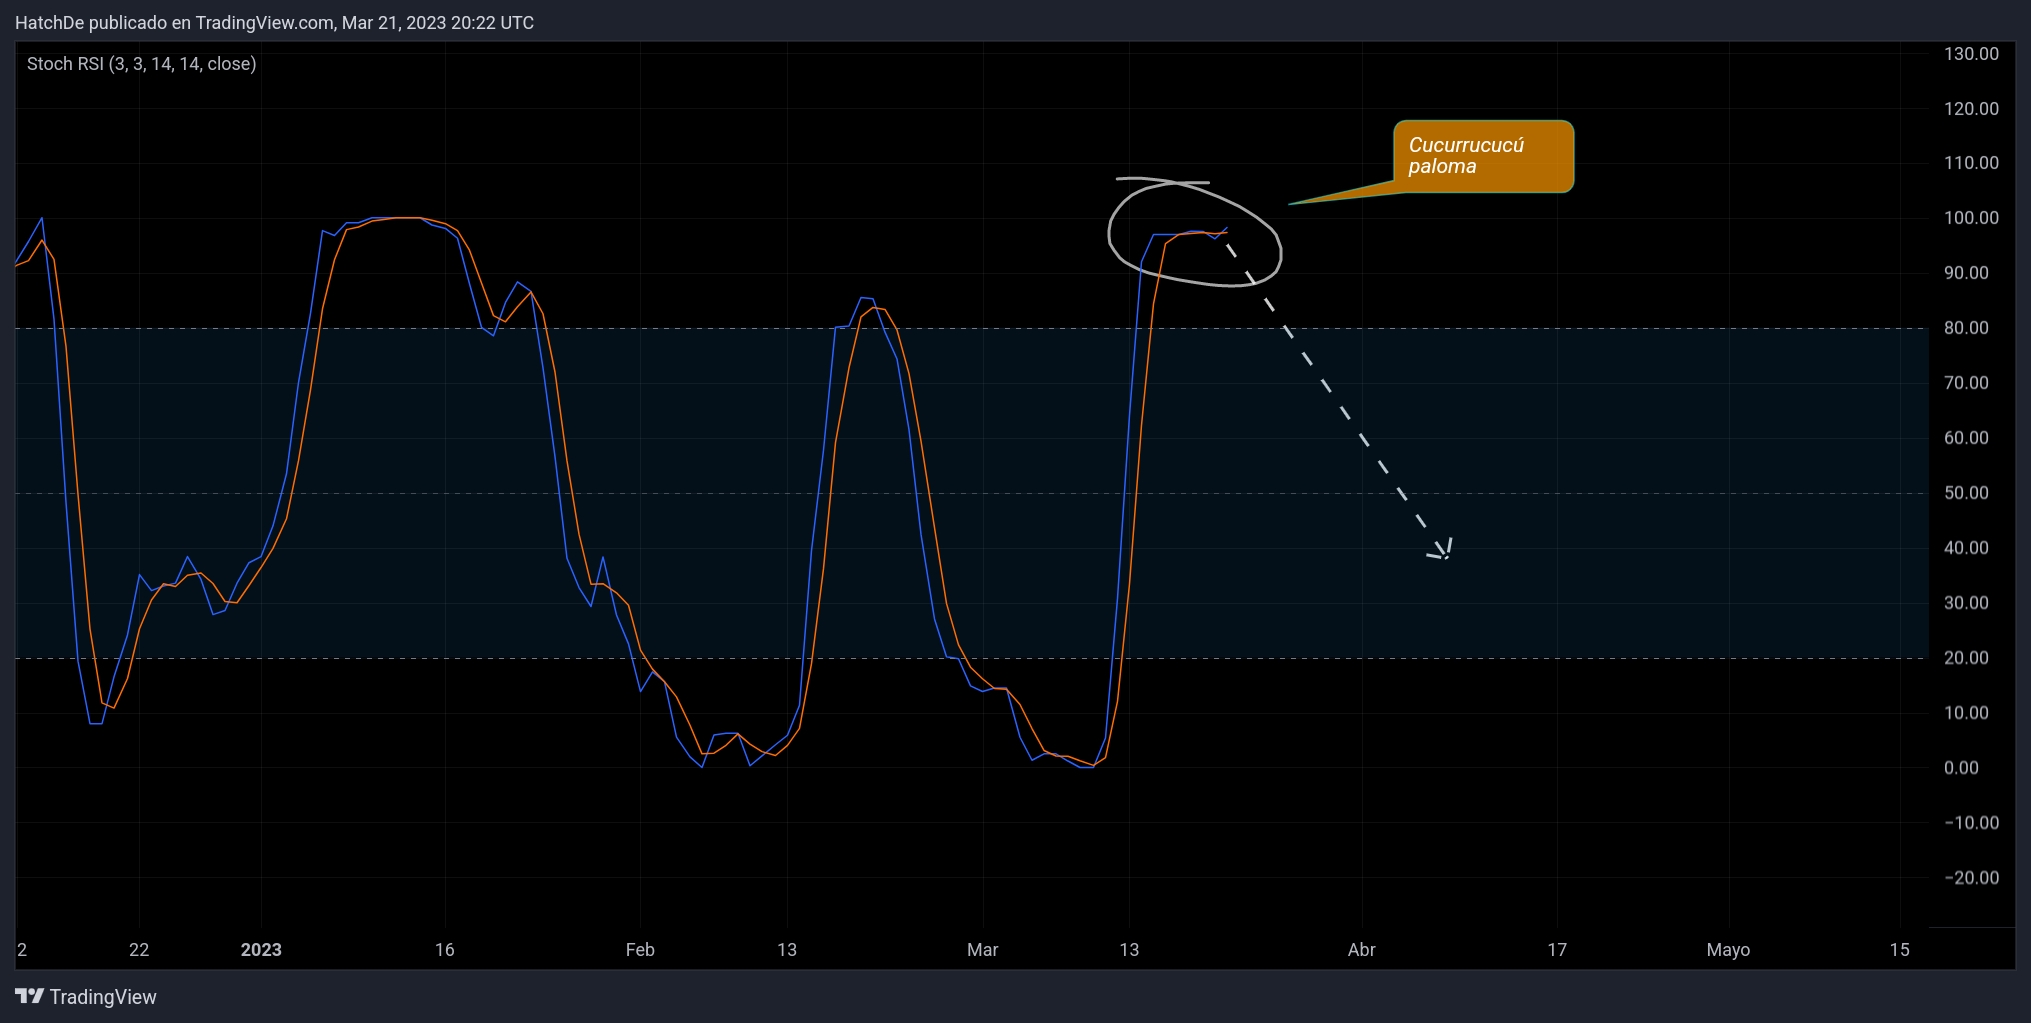Click the Stoch RSI indicator label

pyautogui.click(x=141, y=64)
